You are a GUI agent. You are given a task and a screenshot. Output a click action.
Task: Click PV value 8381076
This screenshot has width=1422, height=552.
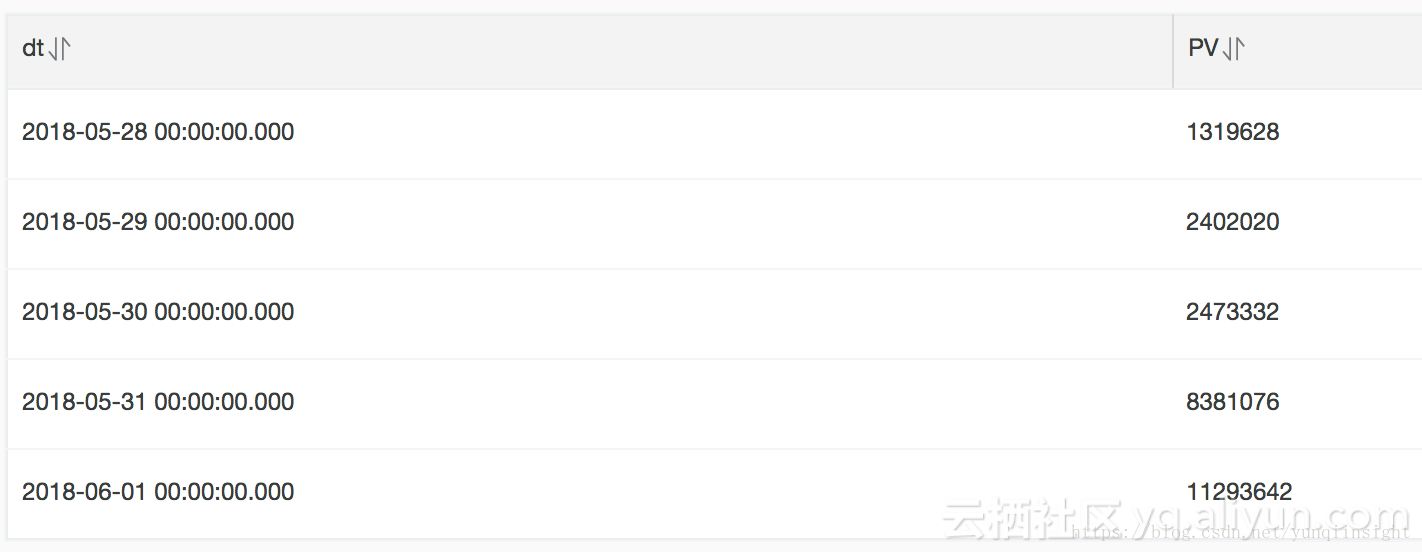point(1232,402)
